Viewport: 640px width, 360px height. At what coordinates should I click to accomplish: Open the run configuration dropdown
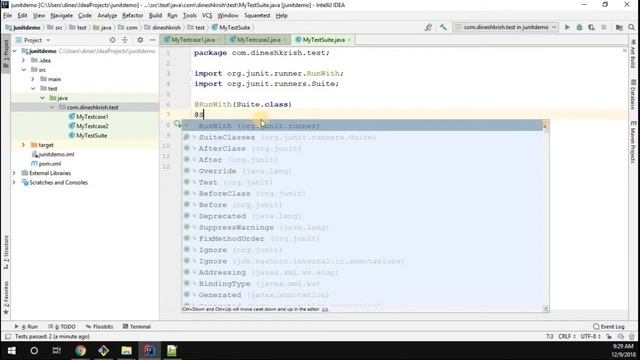tap(505, 27)
